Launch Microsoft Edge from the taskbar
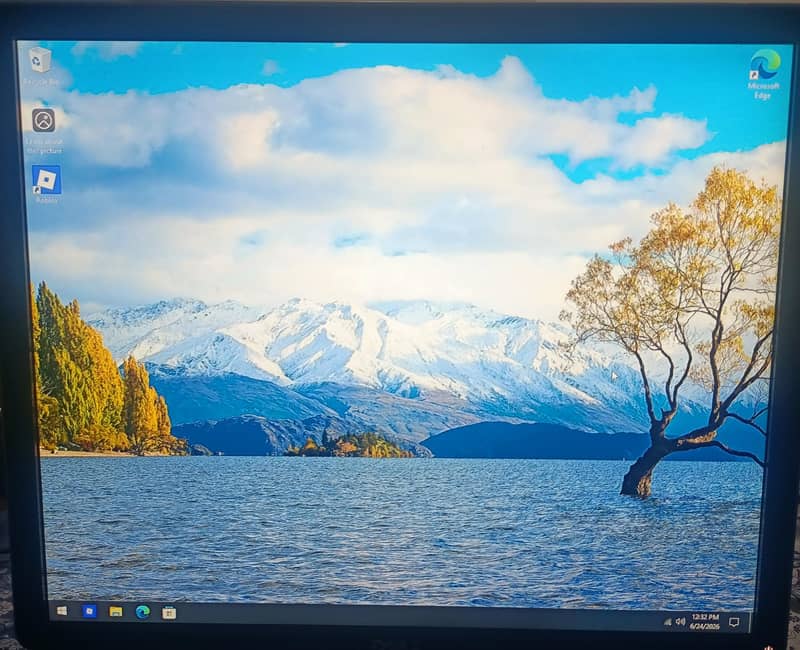 click(x=143, y=612)
